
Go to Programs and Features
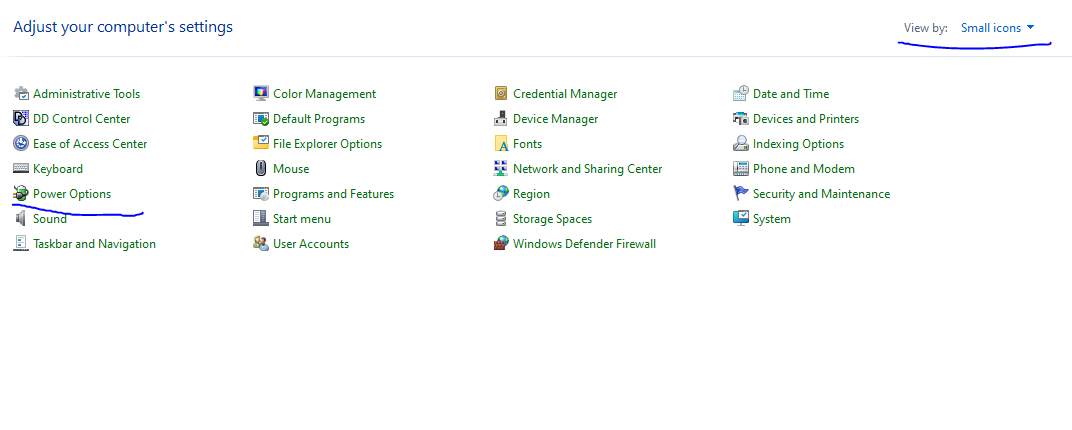[333, 194]
